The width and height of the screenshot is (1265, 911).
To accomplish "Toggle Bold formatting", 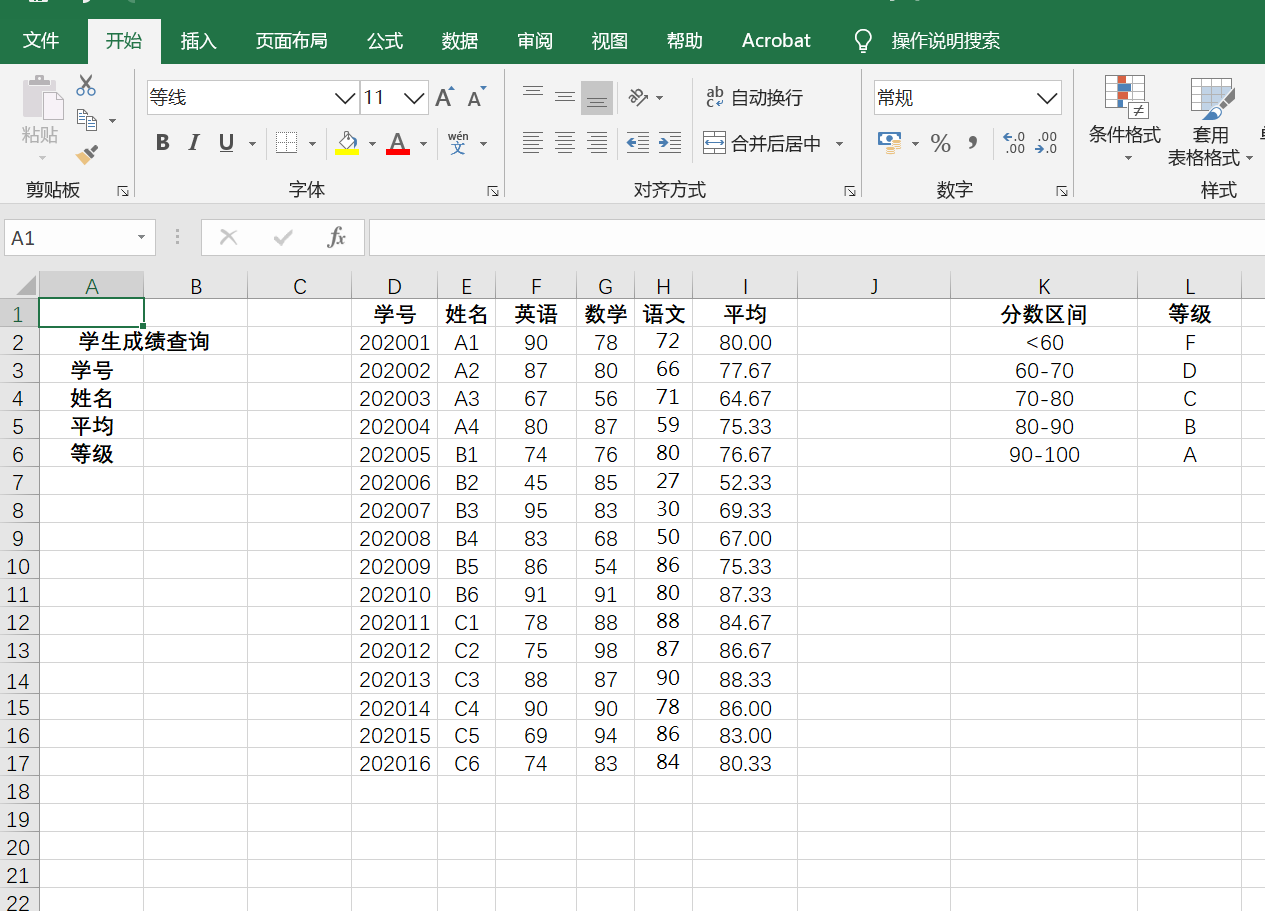I will 162,143.
